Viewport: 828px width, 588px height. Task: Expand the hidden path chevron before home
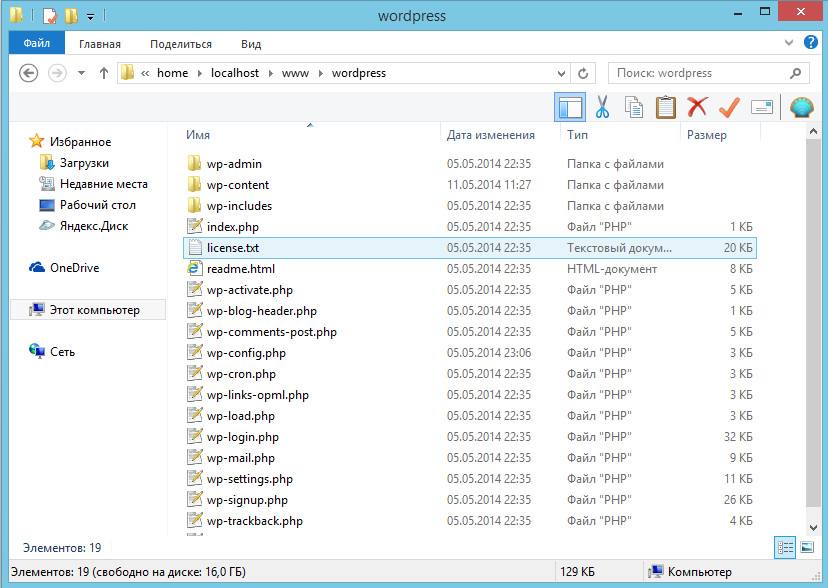pos(145,73)
